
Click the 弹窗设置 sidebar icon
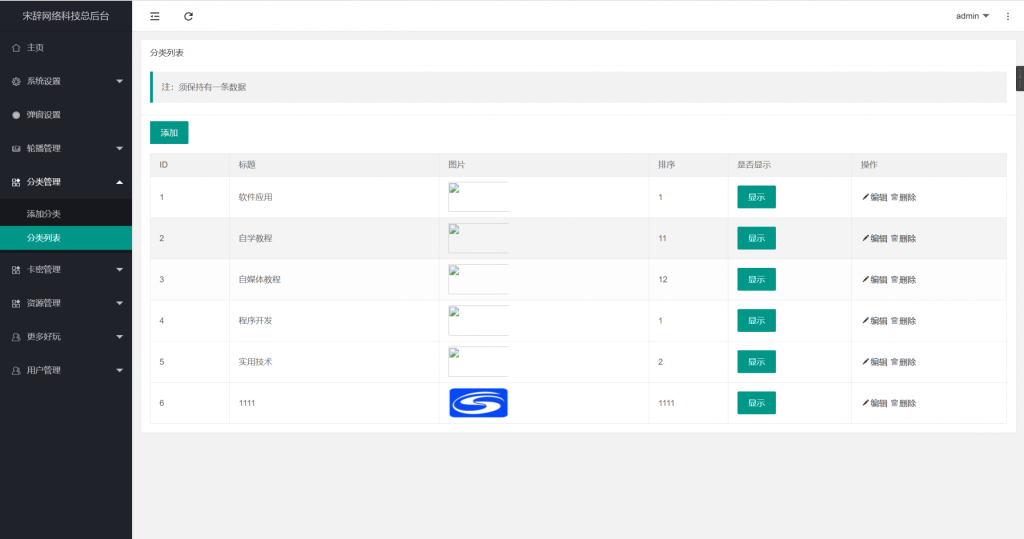16,115
